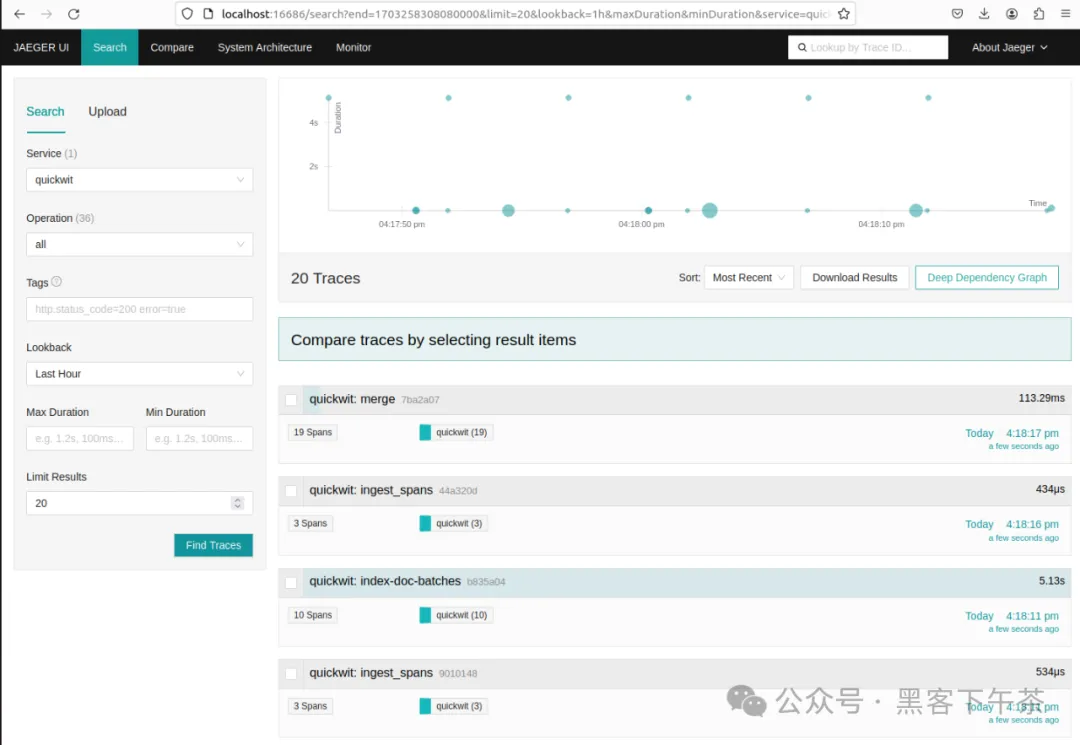Screen dimensions: 1080x745
Task: Click the Min Duration input field
Action: point(199,439)
